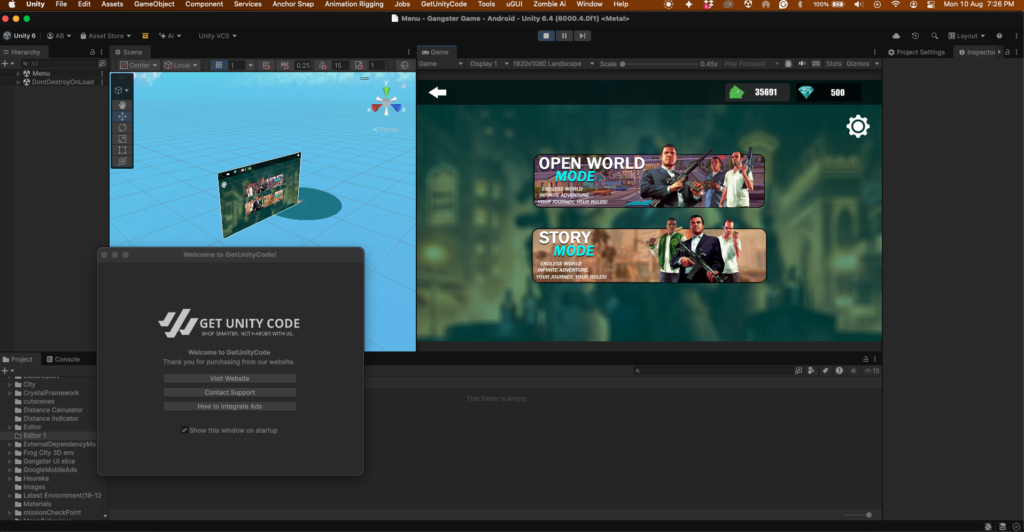Toggle Gizmos in Game view
1024x532 pixels.
coord(857,64)
